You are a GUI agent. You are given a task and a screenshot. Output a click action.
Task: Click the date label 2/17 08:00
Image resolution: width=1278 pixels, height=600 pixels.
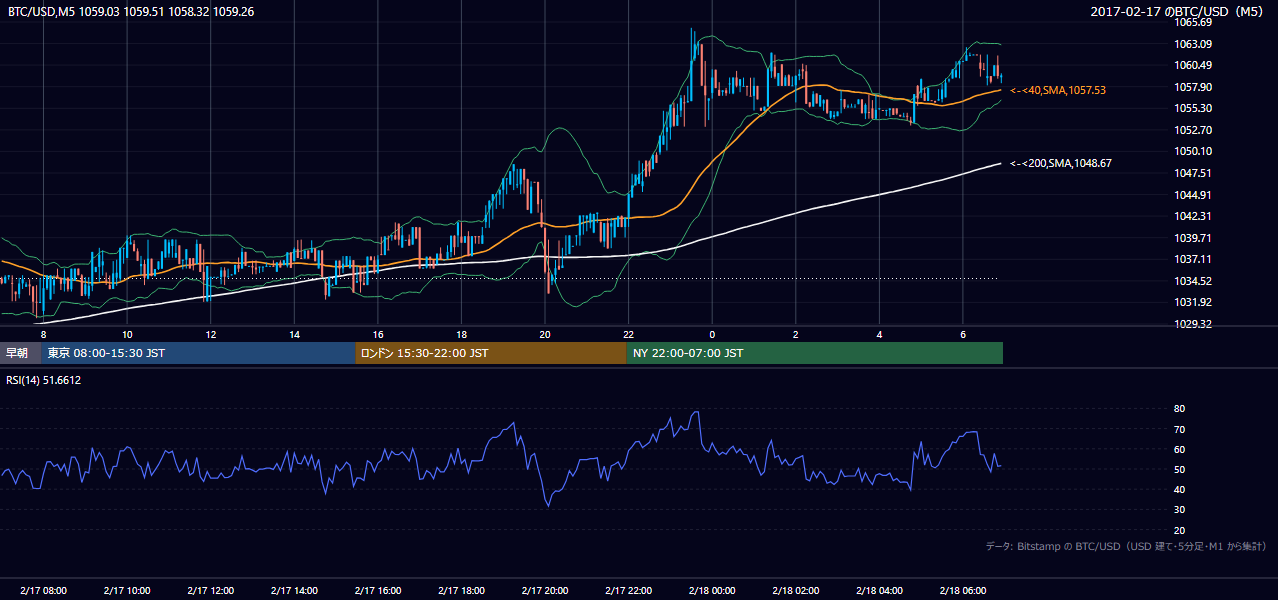click(x=43, y=590)
